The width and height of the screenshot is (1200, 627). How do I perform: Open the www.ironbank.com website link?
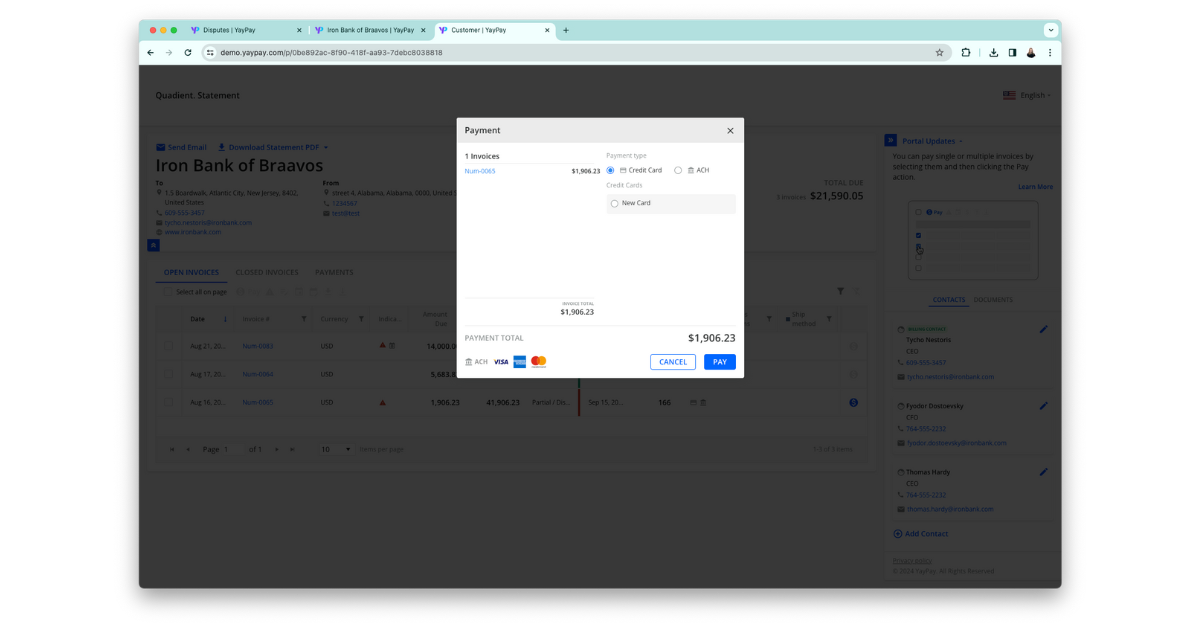[x=193, y=232]
